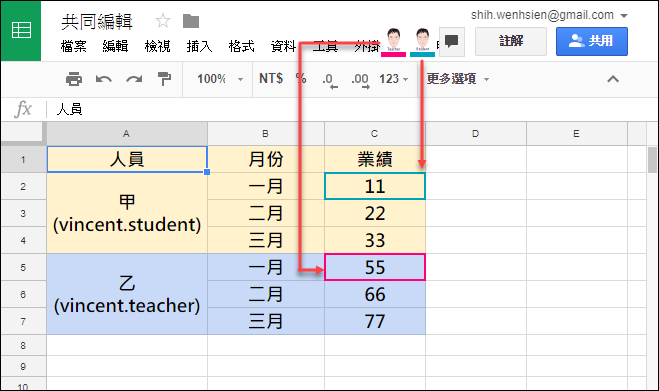Select column B header
The image size is (659, 391).
266,134
